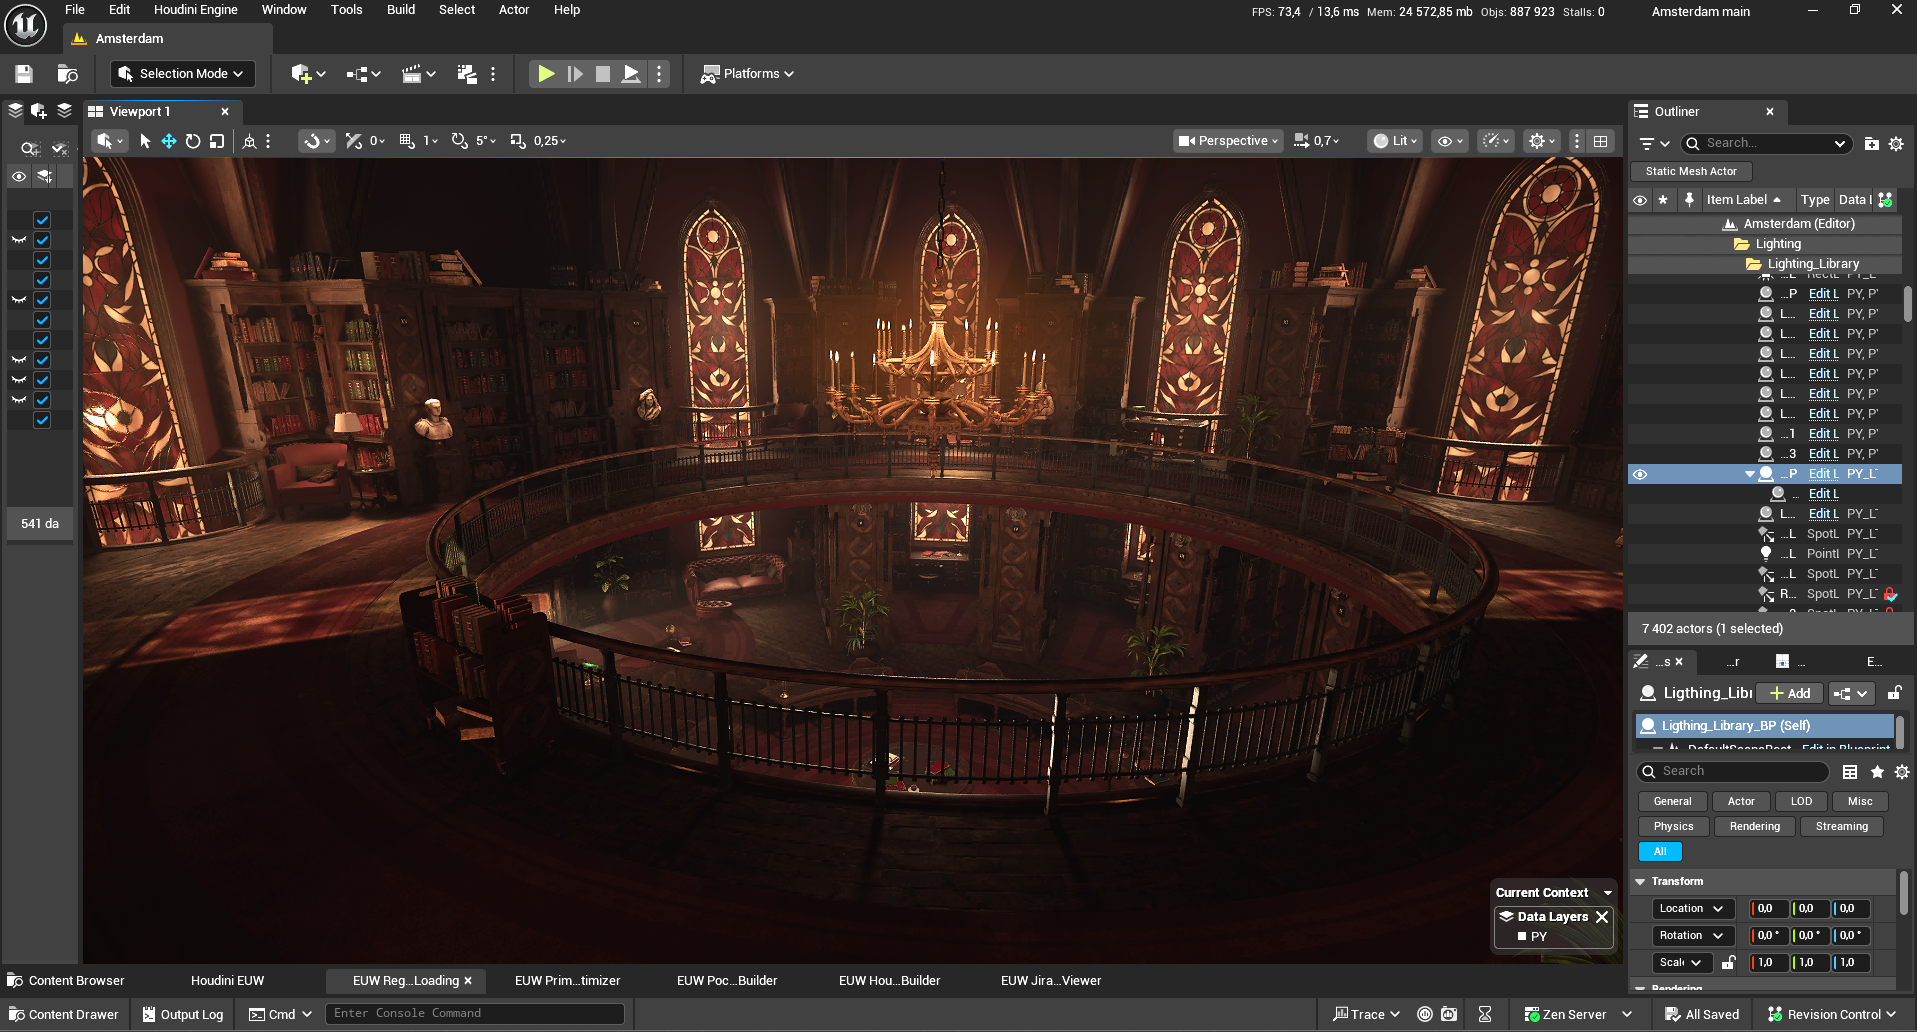Image resolution: width=1917 pixels, height=1032 pixels.
Task: Open the Lit view mode dropdown
Action: pos(1395,141)
